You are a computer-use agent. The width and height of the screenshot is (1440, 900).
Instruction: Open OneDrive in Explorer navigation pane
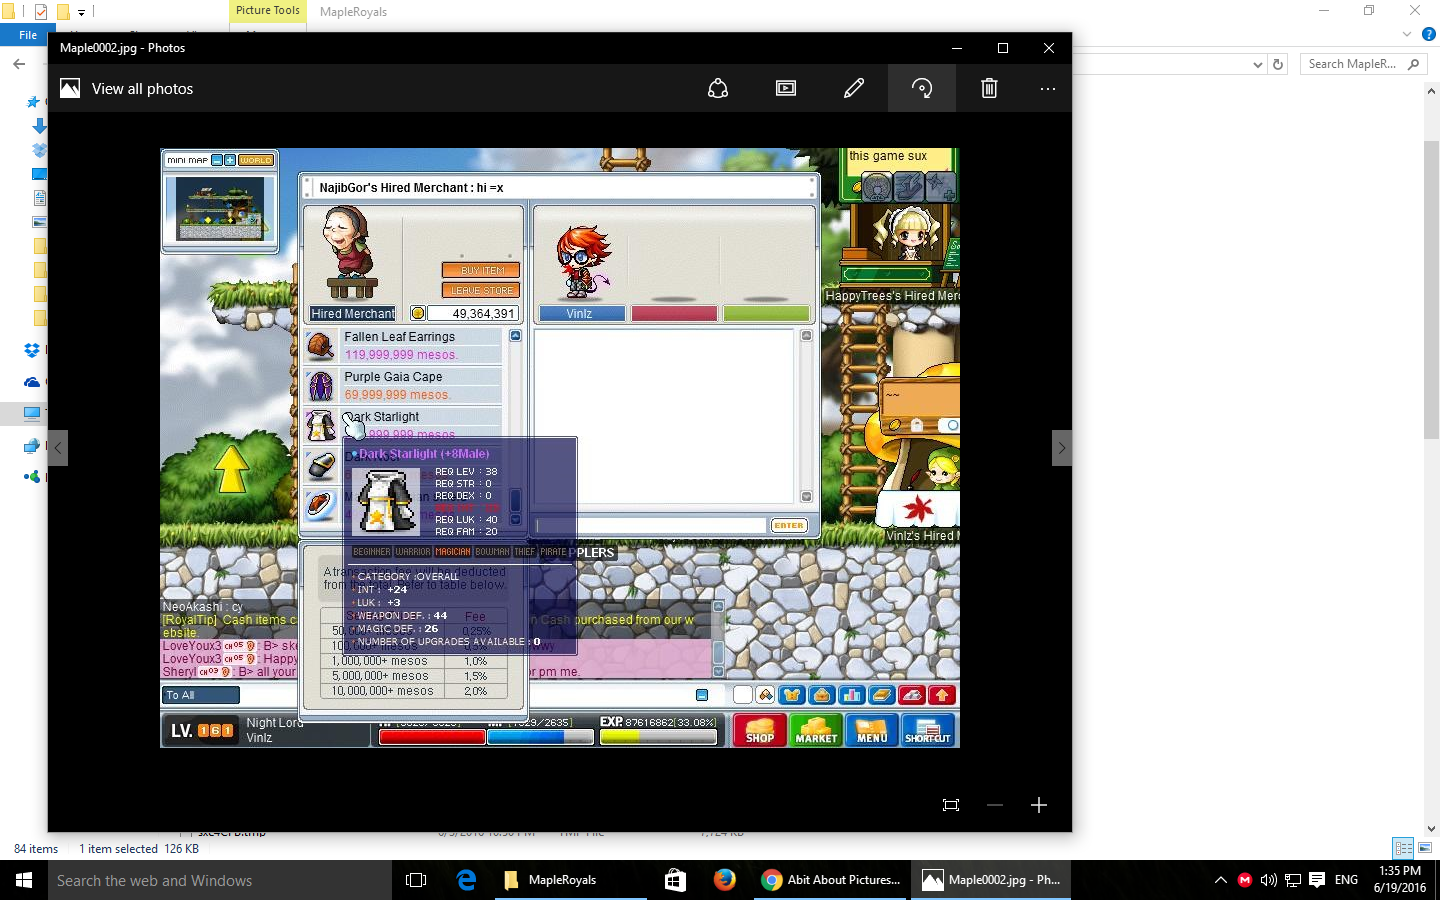[x=32, y=382]
